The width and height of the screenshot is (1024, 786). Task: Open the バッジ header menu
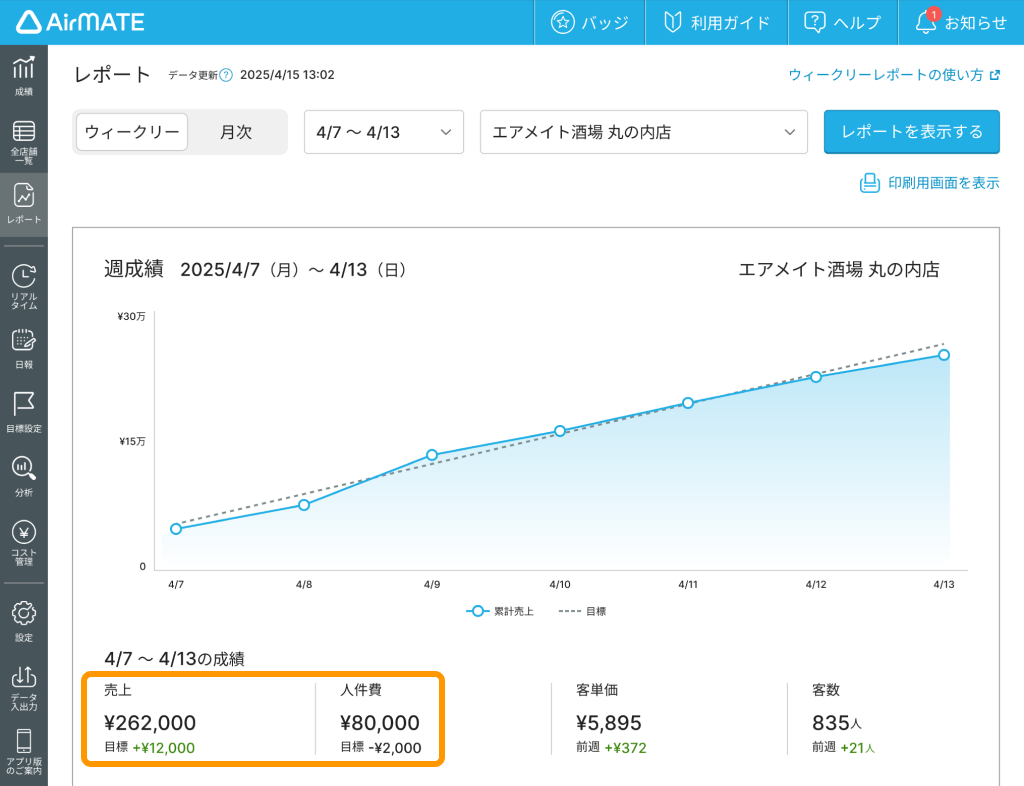point(590,22)
